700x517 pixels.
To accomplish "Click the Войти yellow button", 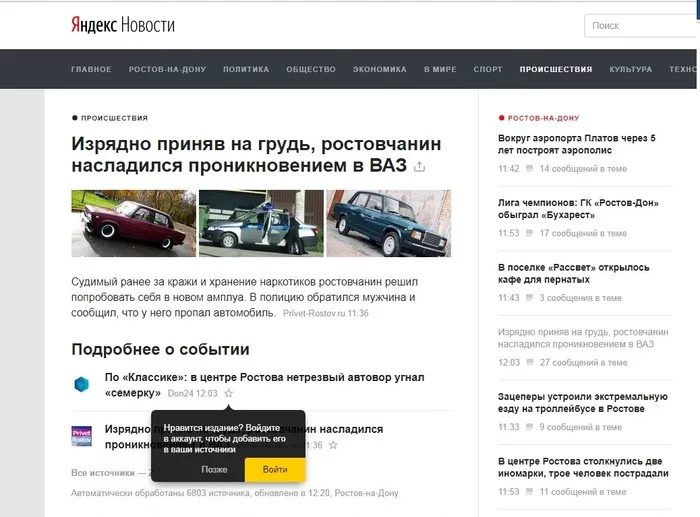I will coord(275,470).
